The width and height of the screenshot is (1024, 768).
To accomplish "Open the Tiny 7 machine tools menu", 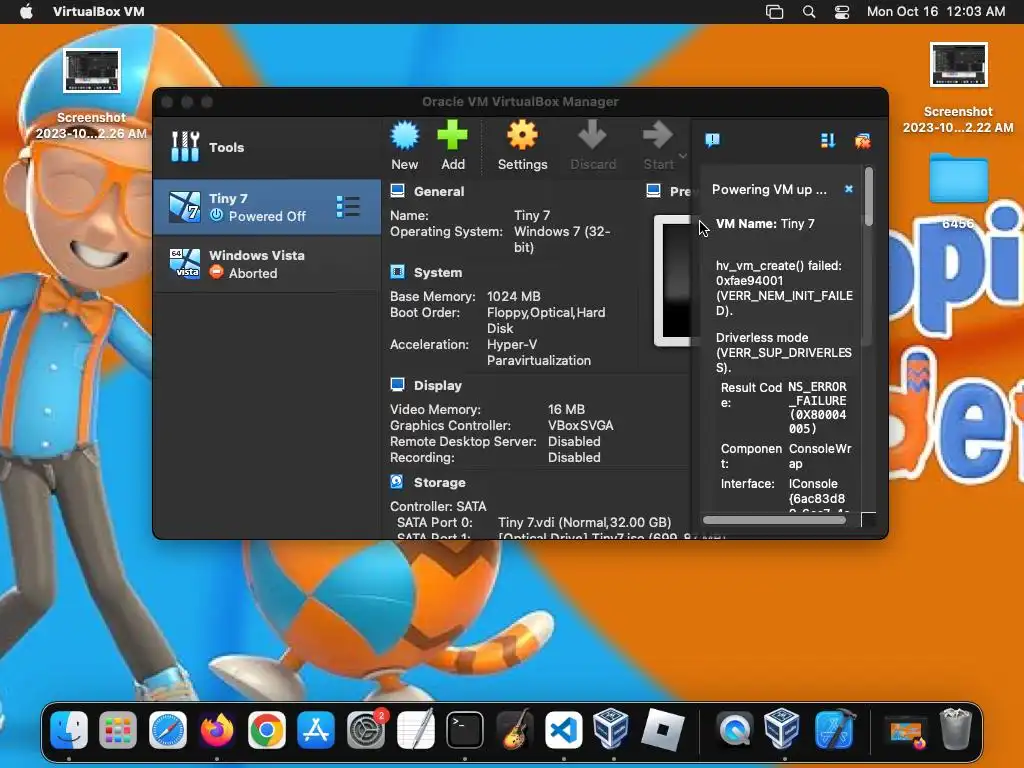I will pos(348,206).
